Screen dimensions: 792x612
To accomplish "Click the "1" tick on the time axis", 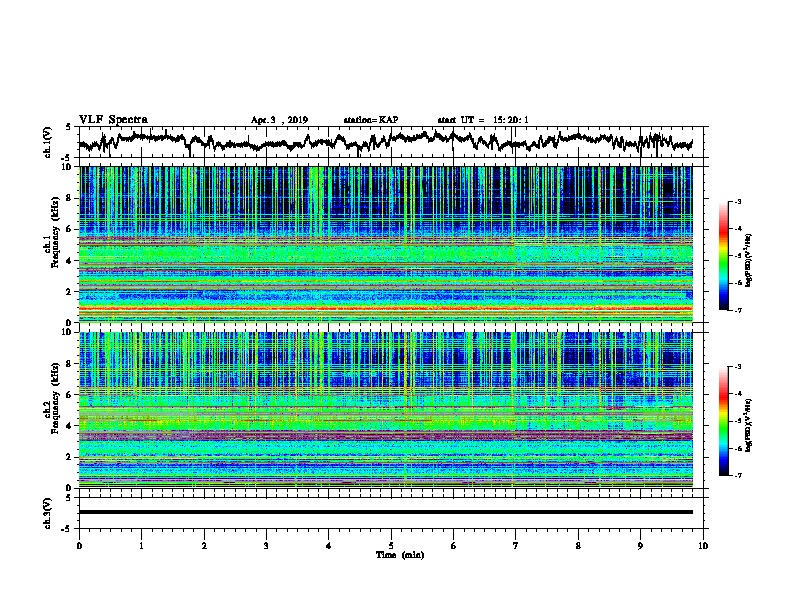I will tap(141, 546).
